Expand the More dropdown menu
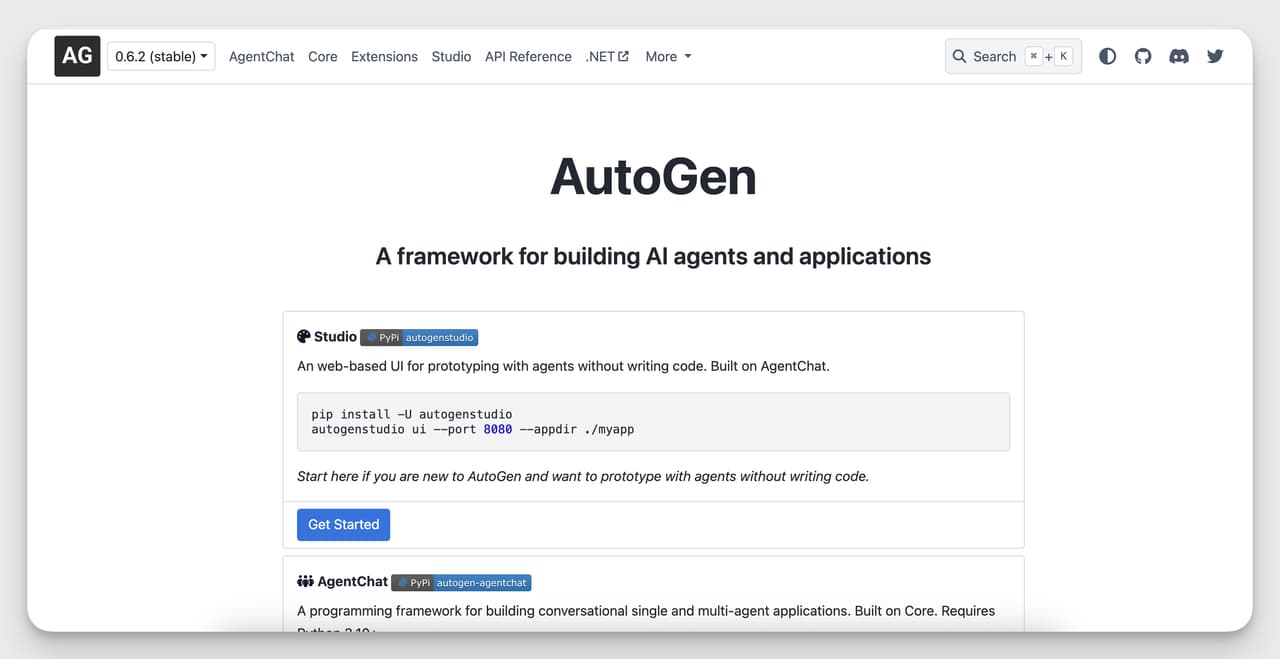The width and height of the screenshot is (1280, 659). pyautogui.click(x=668, y=56)
